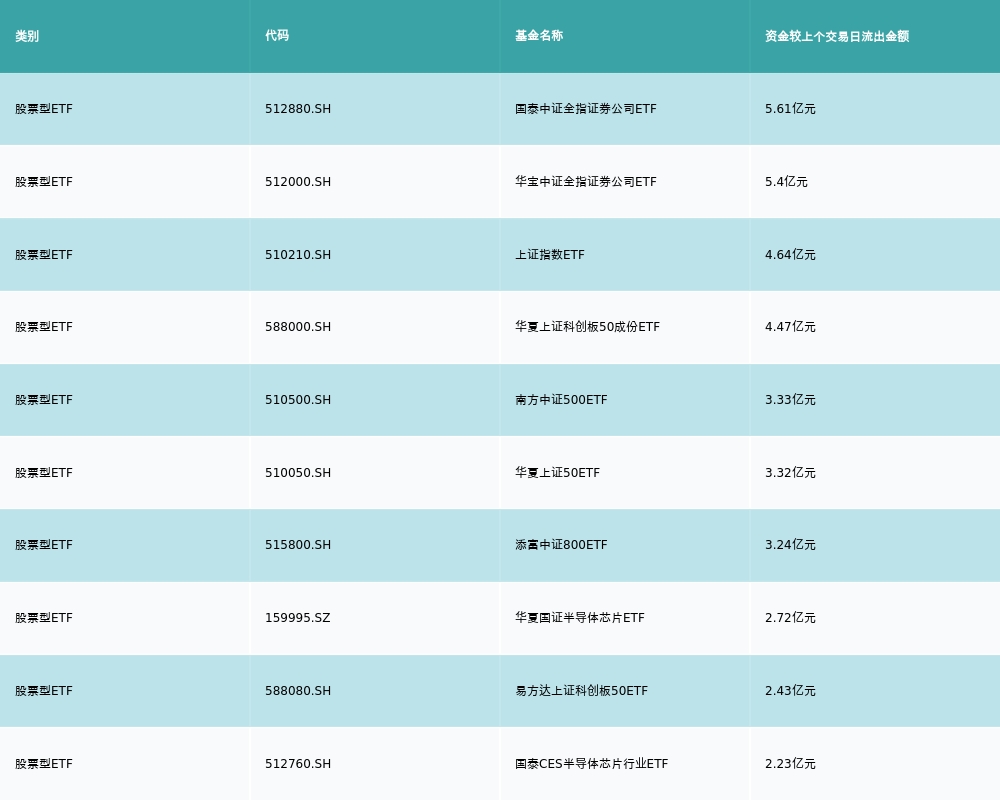Click the 2.23亿元 outflow amount

point(790,764)
